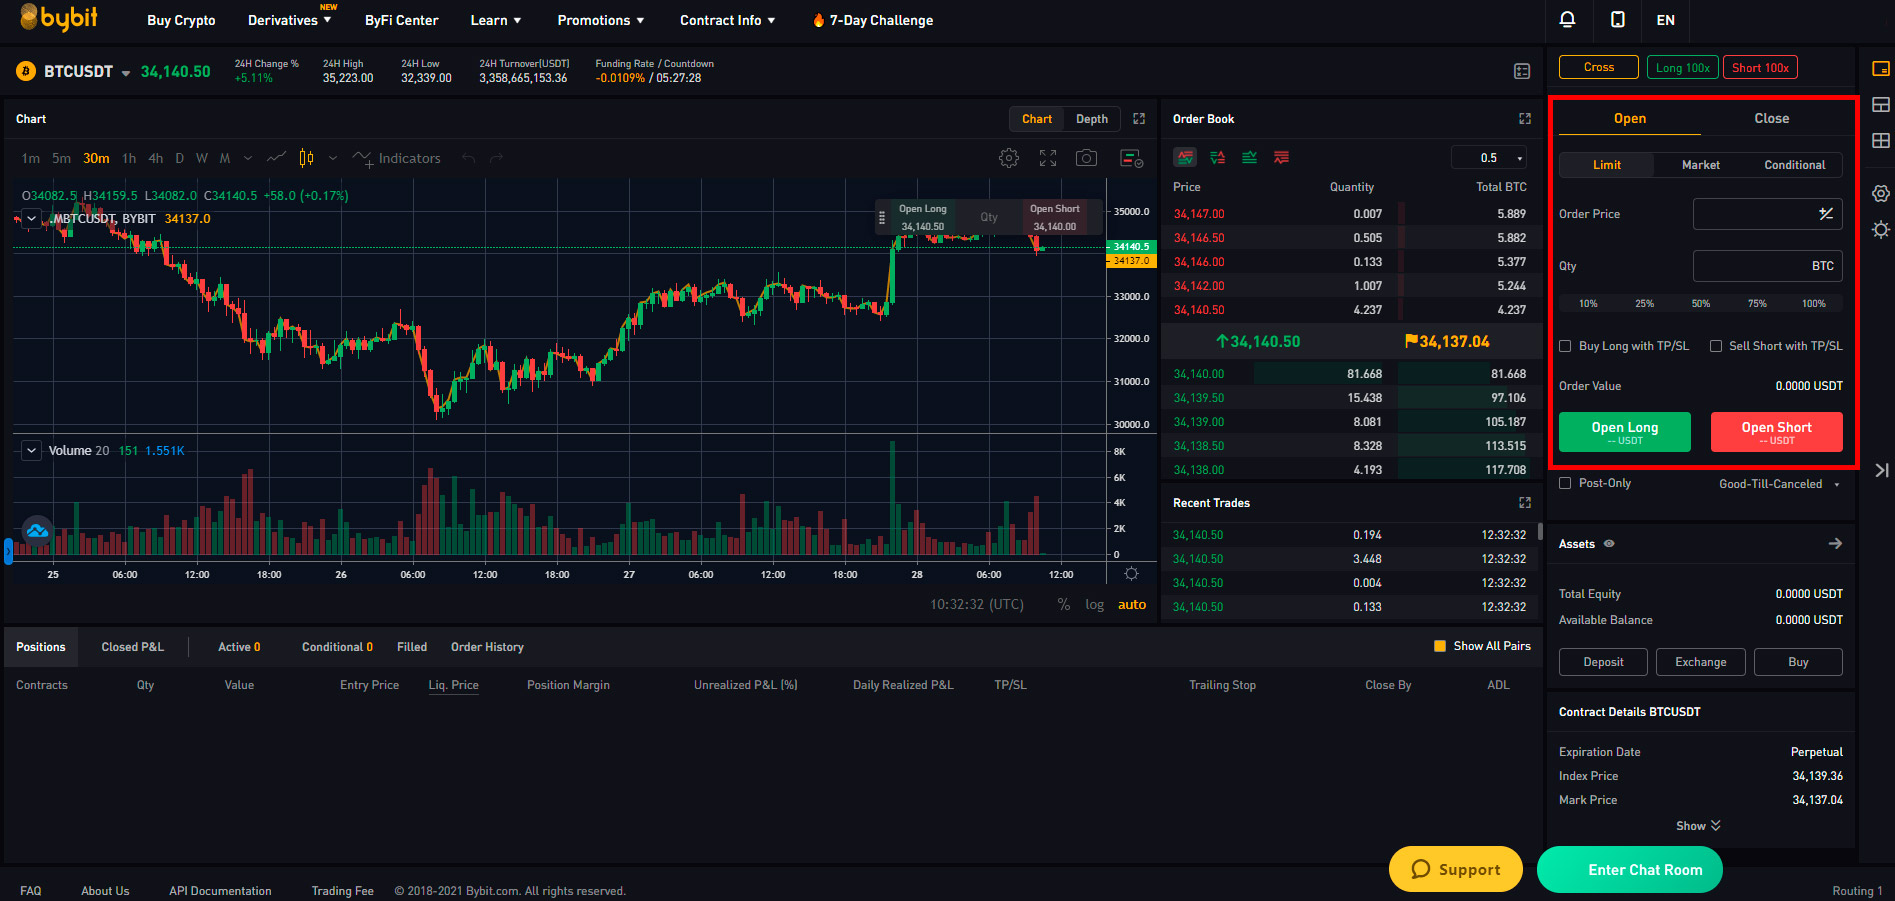Open the Contract Info menu
Image resolution: width=1895 pixels, height=901 pixels.
point(728,20)
